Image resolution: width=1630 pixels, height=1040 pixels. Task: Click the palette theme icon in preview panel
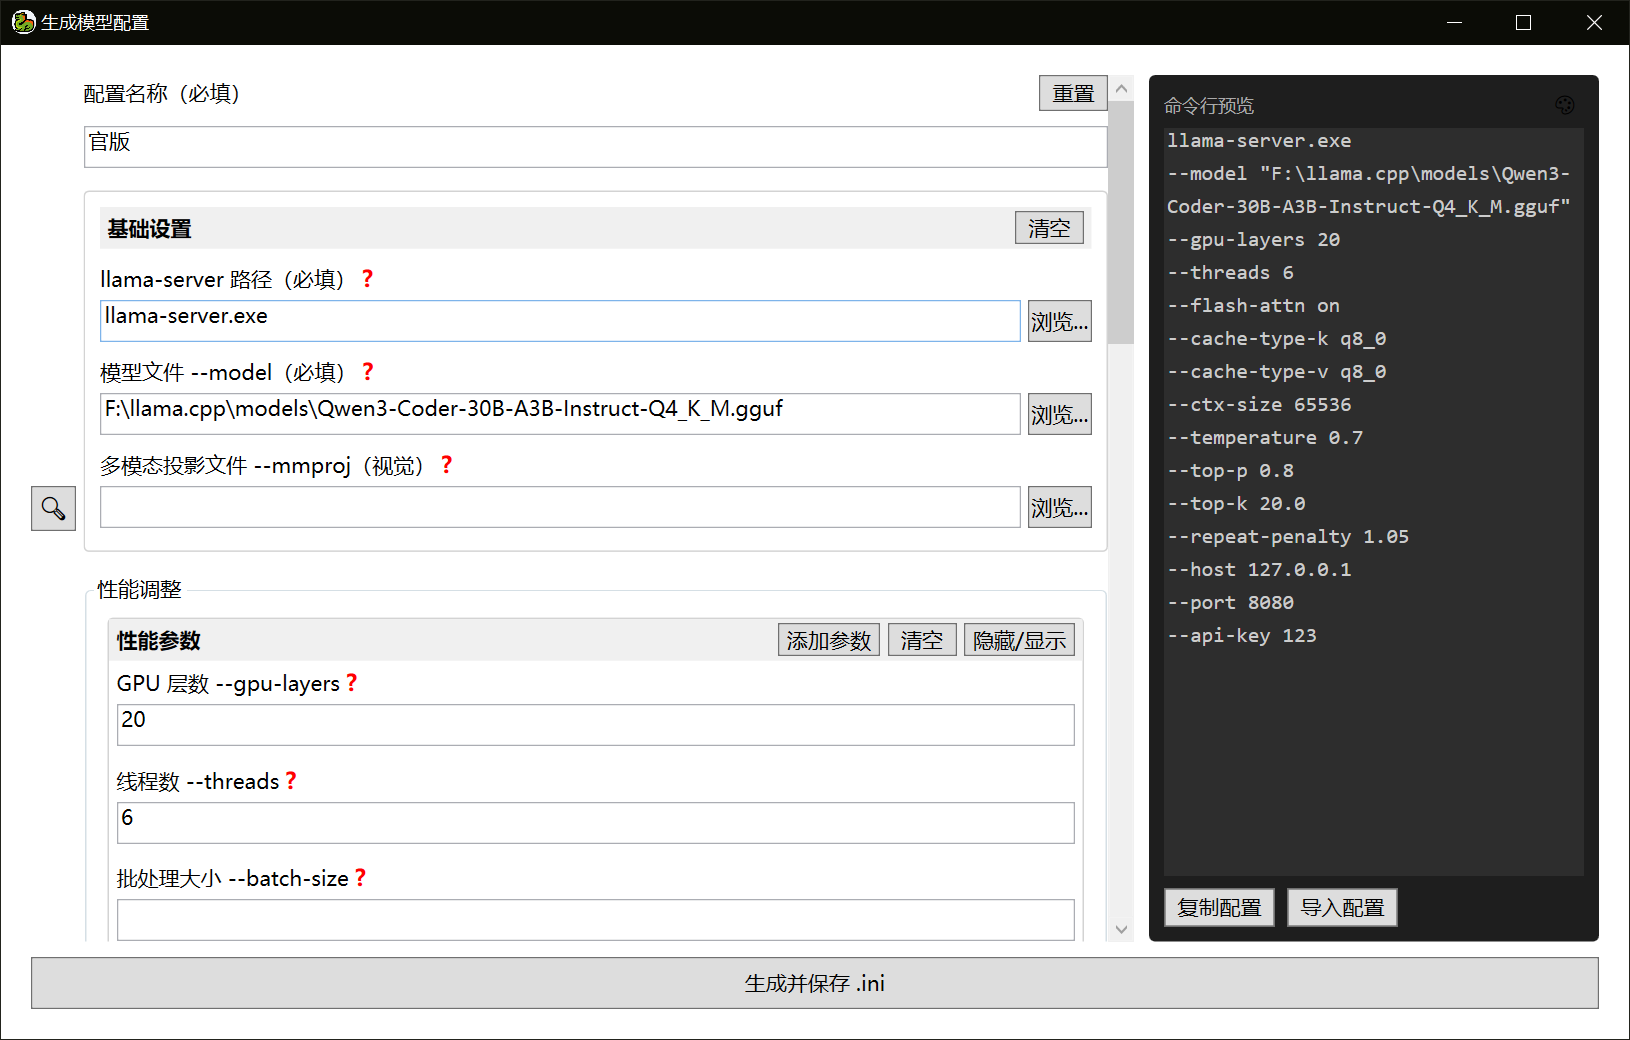pos(1565,105)
